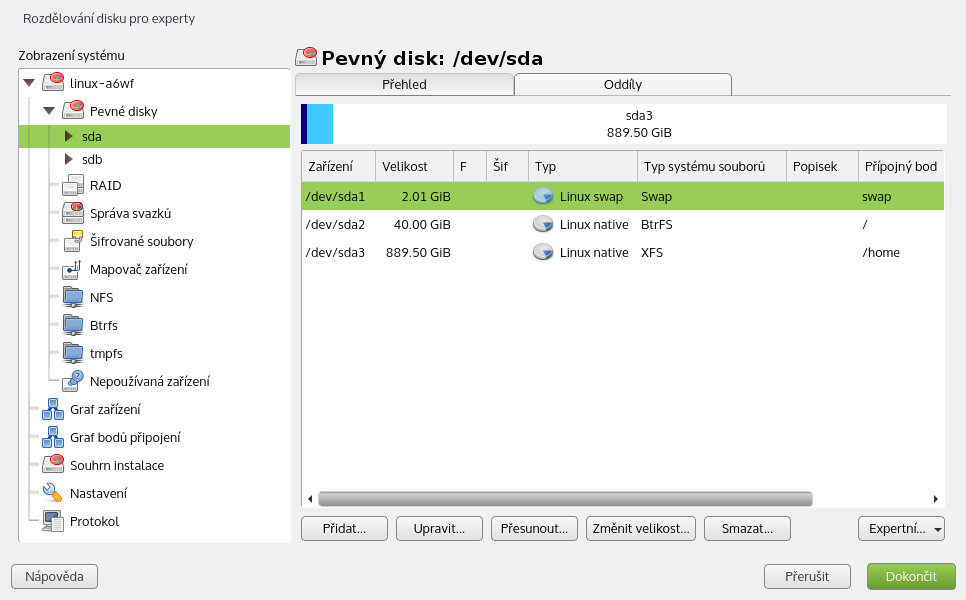Click the Smazat button

click(x=747, y=529)
